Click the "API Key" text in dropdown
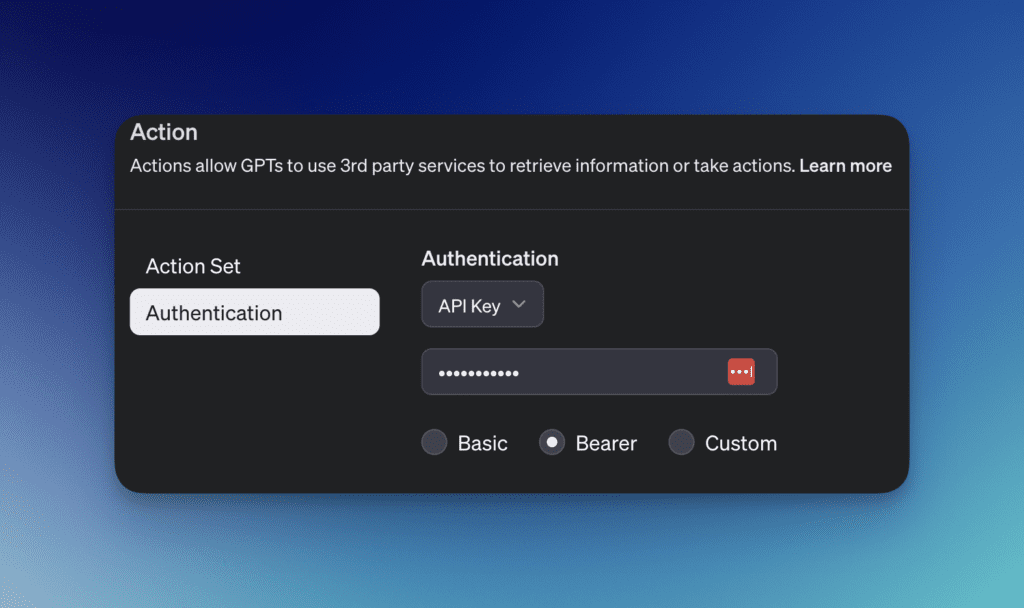 [469, 306]
